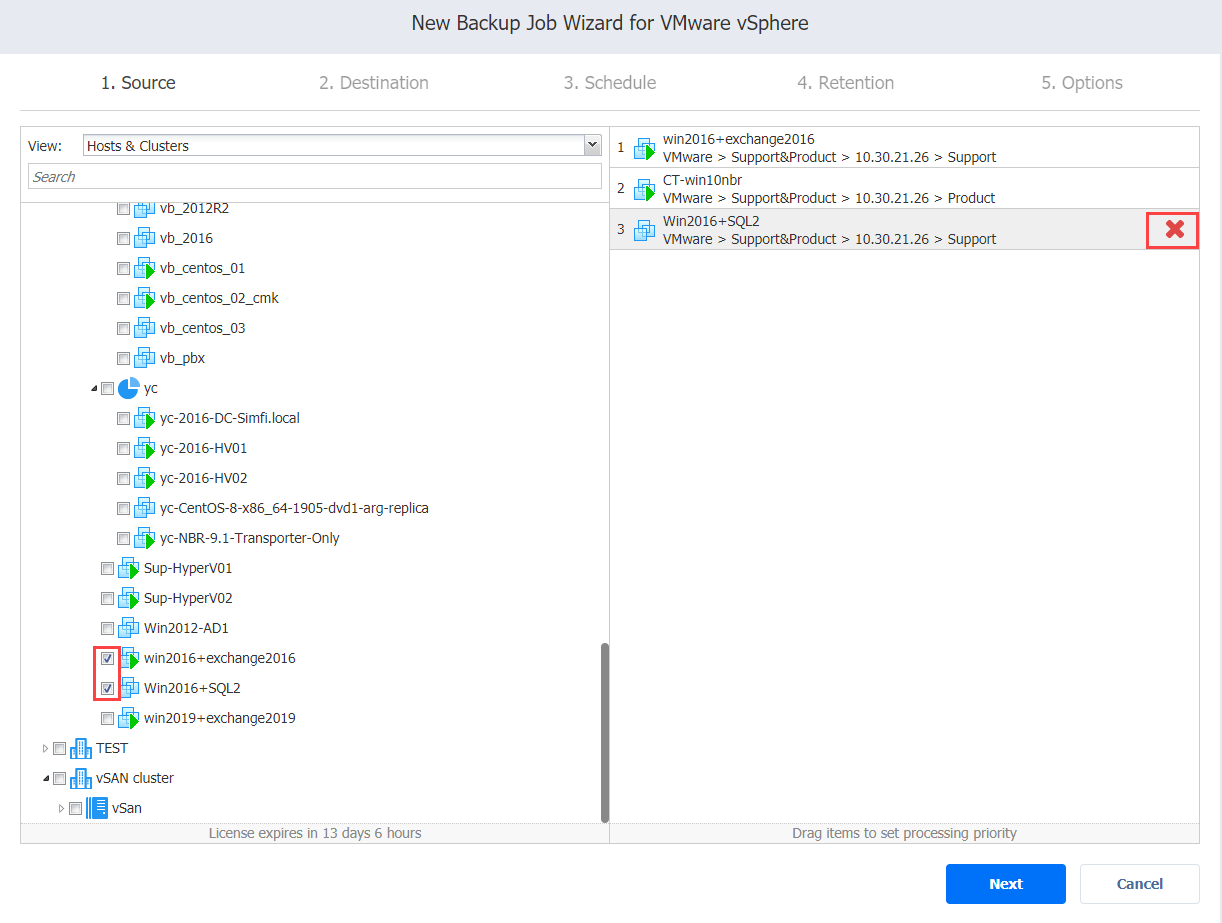The width and height of the screenshot is (1222, 923).
Task: Remove Win2016+SQL2 using the red X
Action: click(1174, 230)
